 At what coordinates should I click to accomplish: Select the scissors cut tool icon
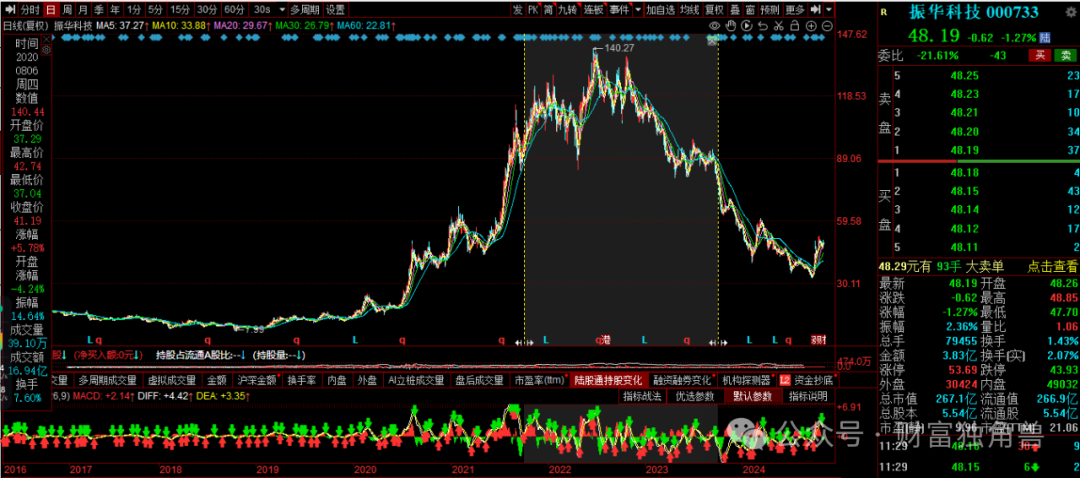pos(778,25)
